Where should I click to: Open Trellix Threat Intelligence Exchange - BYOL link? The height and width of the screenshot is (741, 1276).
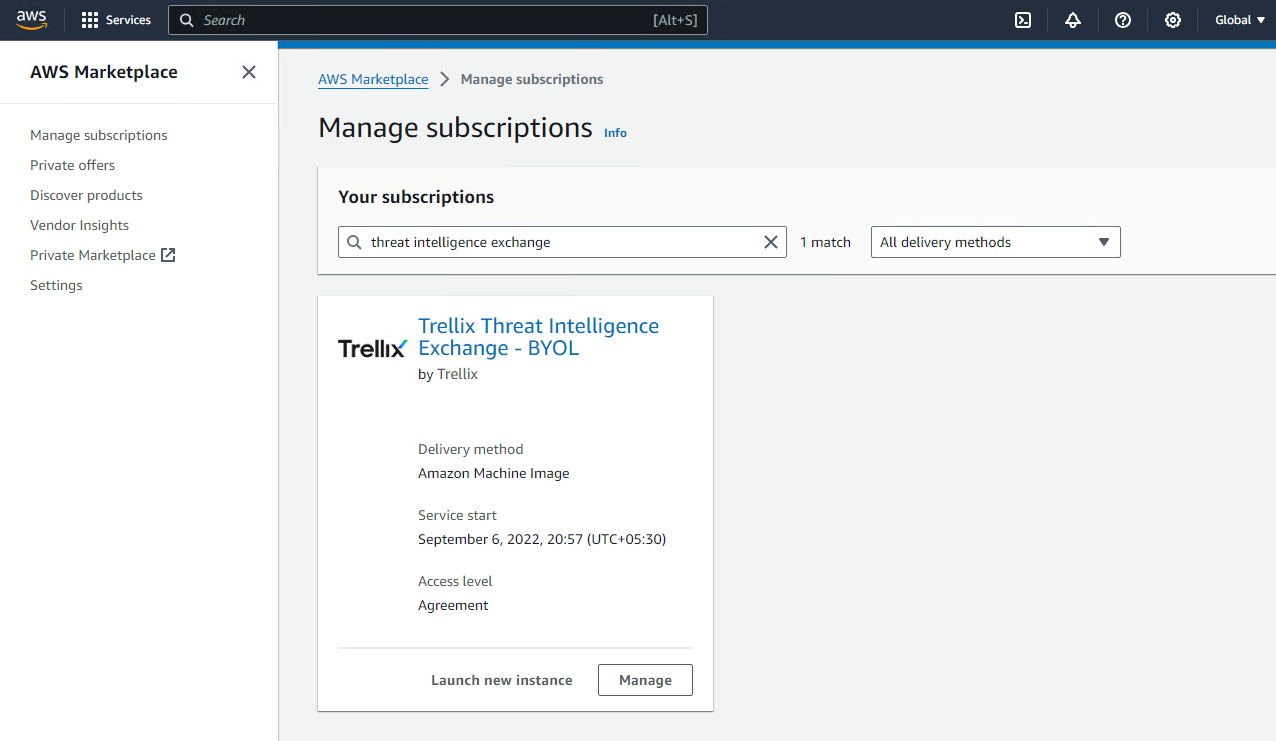click(x=538, y=337)
